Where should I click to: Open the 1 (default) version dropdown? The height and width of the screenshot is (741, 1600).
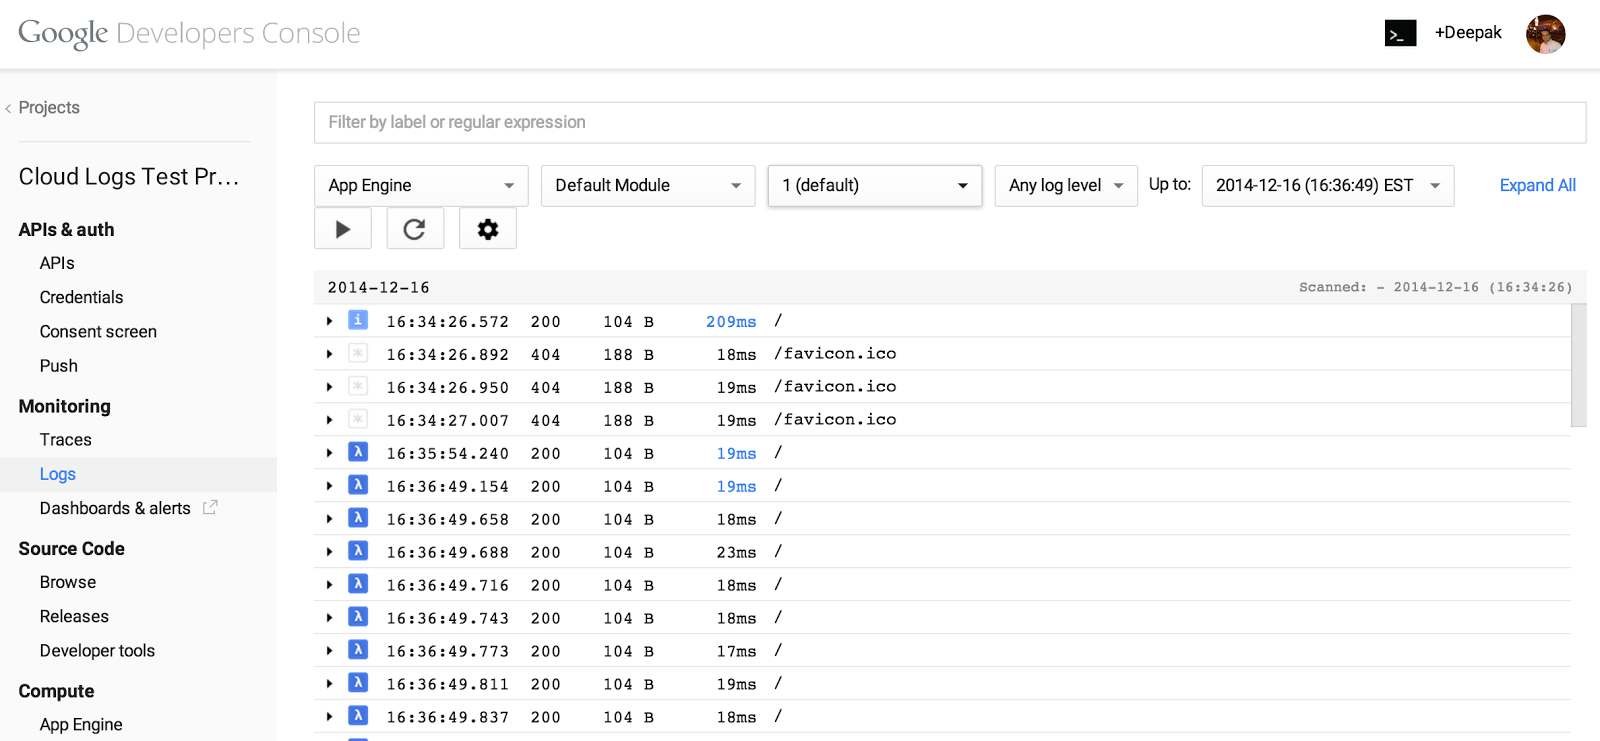point(875,186)
